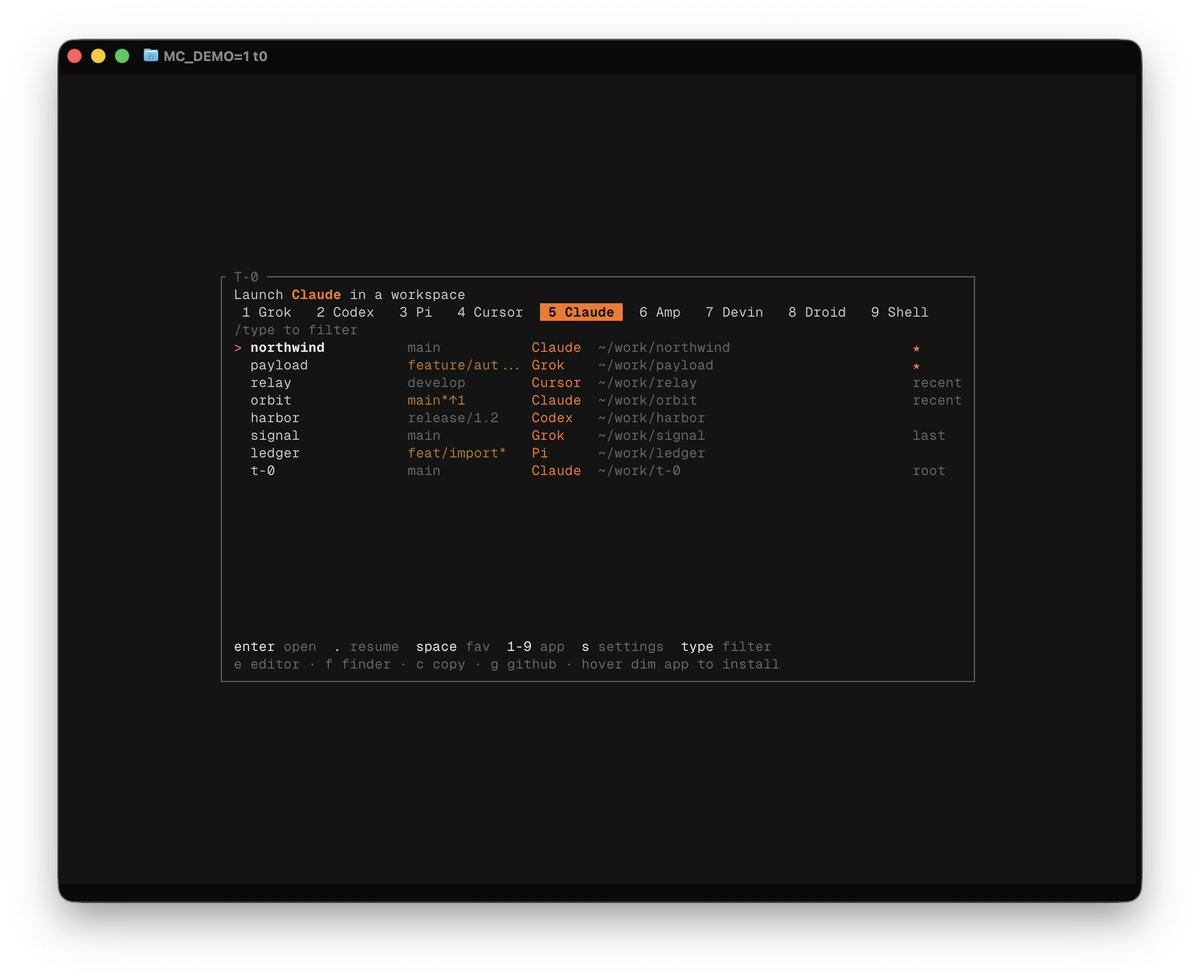Click the feature/aut... branch label
The height and width of the screenshot is (979, 1200).
pos(464,365)
